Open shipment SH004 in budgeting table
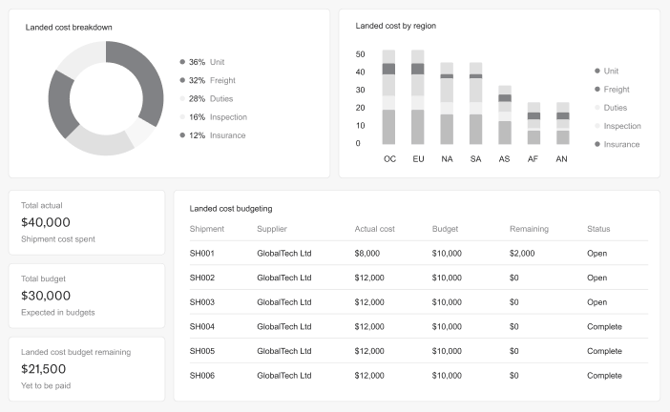 (203, 326)
